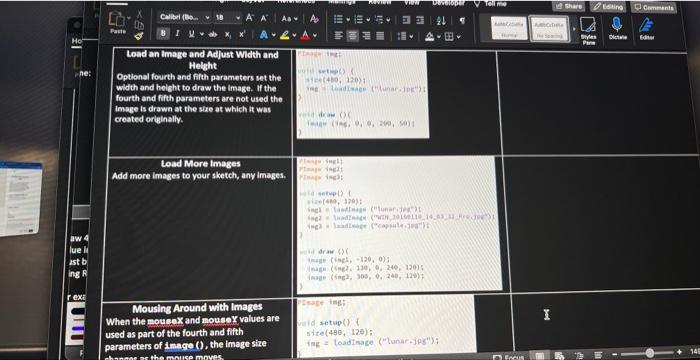The width and height of the screenshot is (700, 360).
Task: Click 'Mousing Around with Images' heading
Action: tap(196, 308)
